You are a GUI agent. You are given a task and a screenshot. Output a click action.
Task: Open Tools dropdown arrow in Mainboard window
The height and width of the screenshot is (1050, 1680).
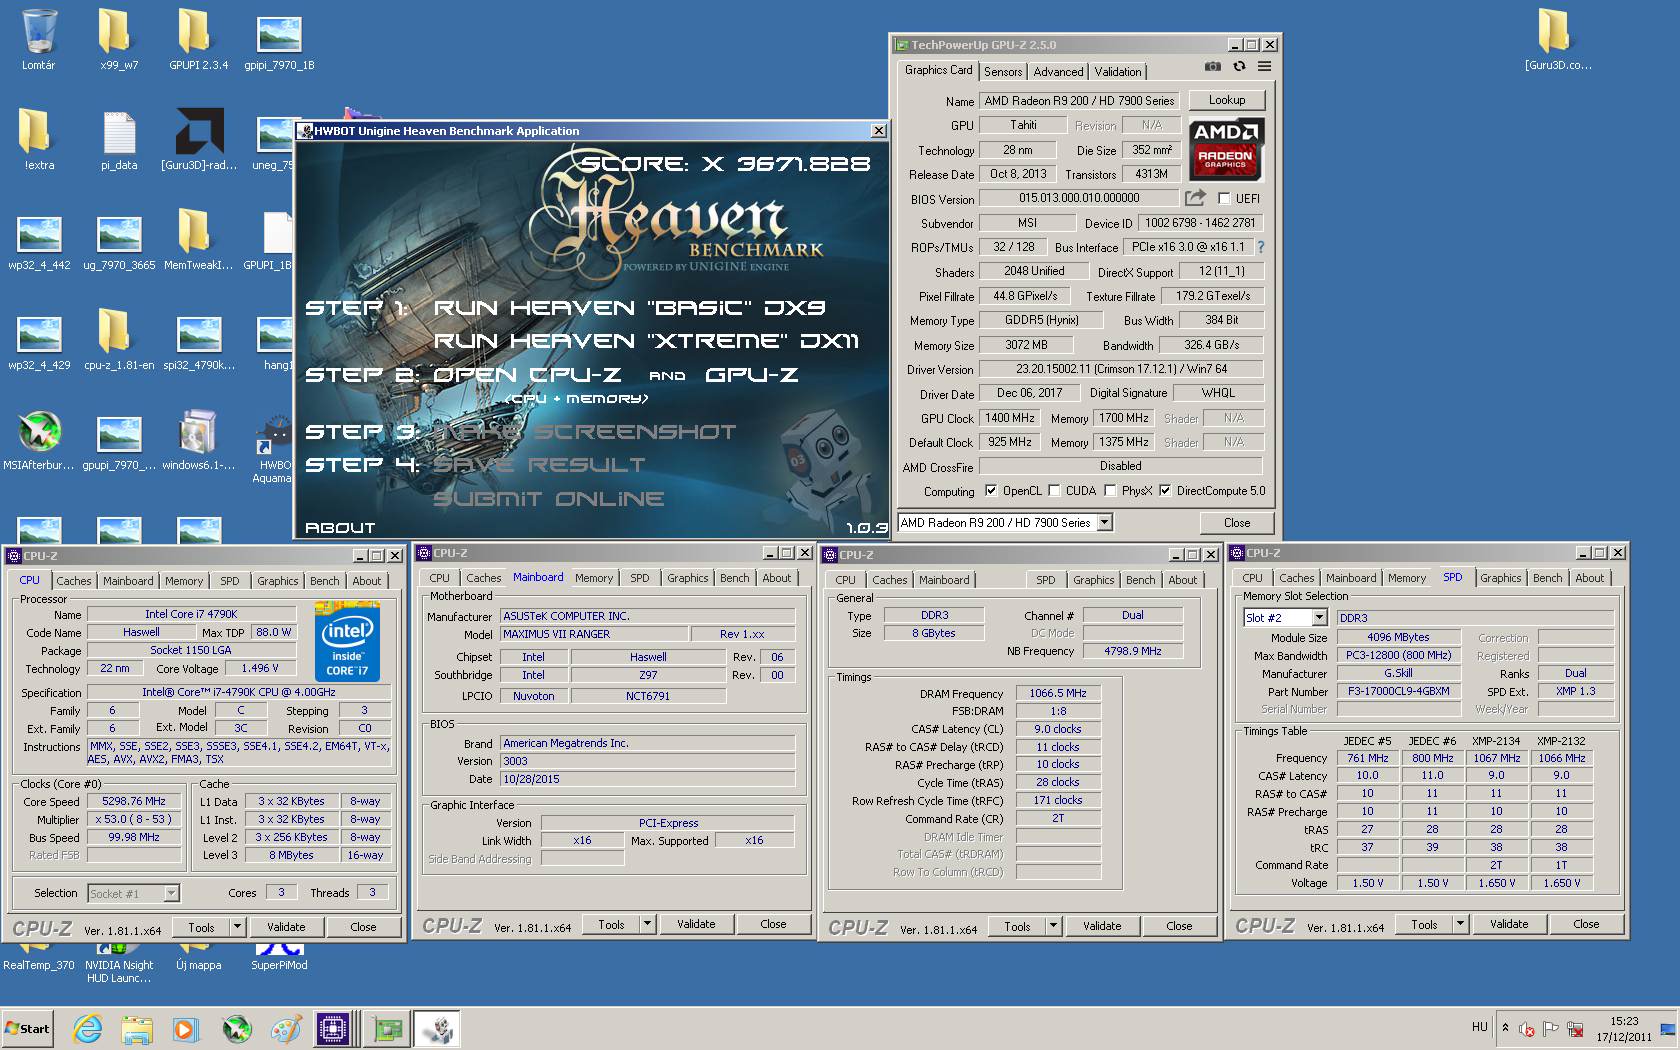coord(647,924)
